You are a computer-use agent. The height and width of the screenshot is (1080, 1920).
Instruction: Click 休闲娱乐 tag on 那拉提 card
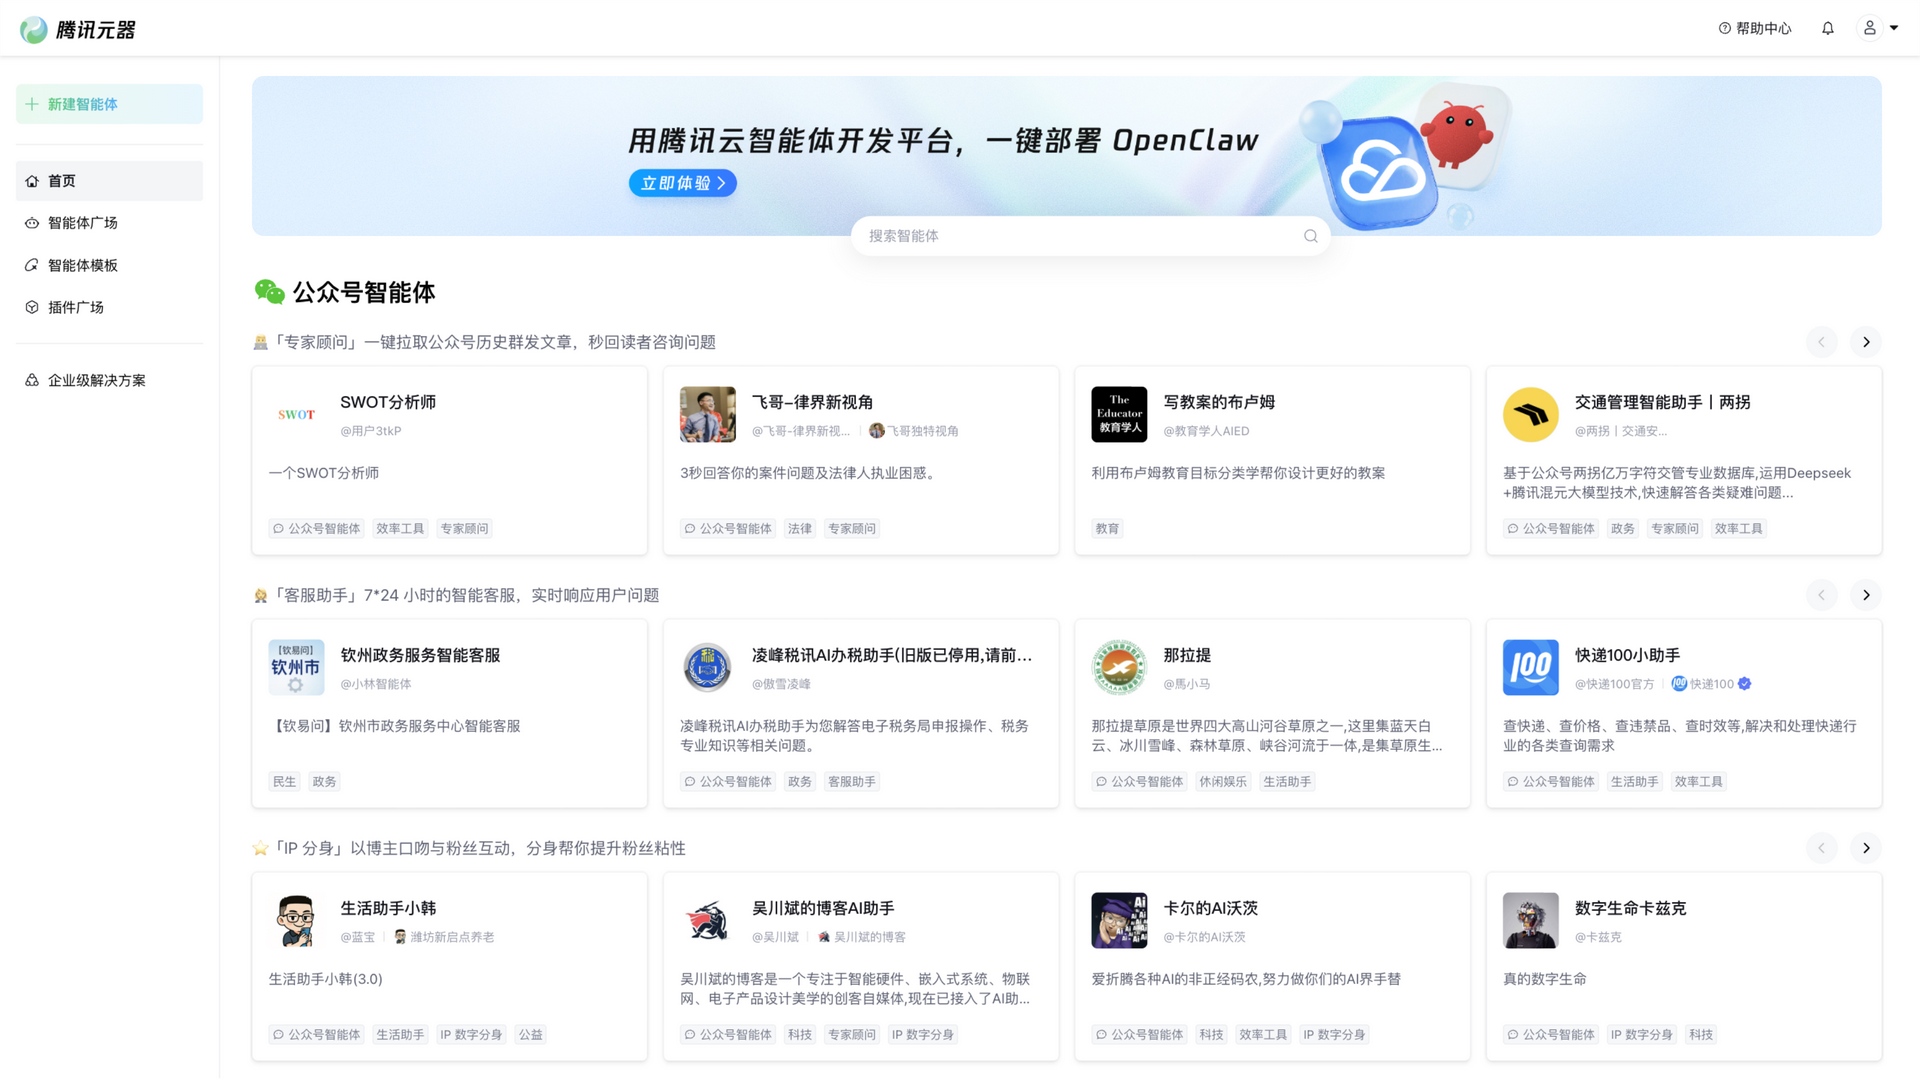click(x=1223, y=781)
